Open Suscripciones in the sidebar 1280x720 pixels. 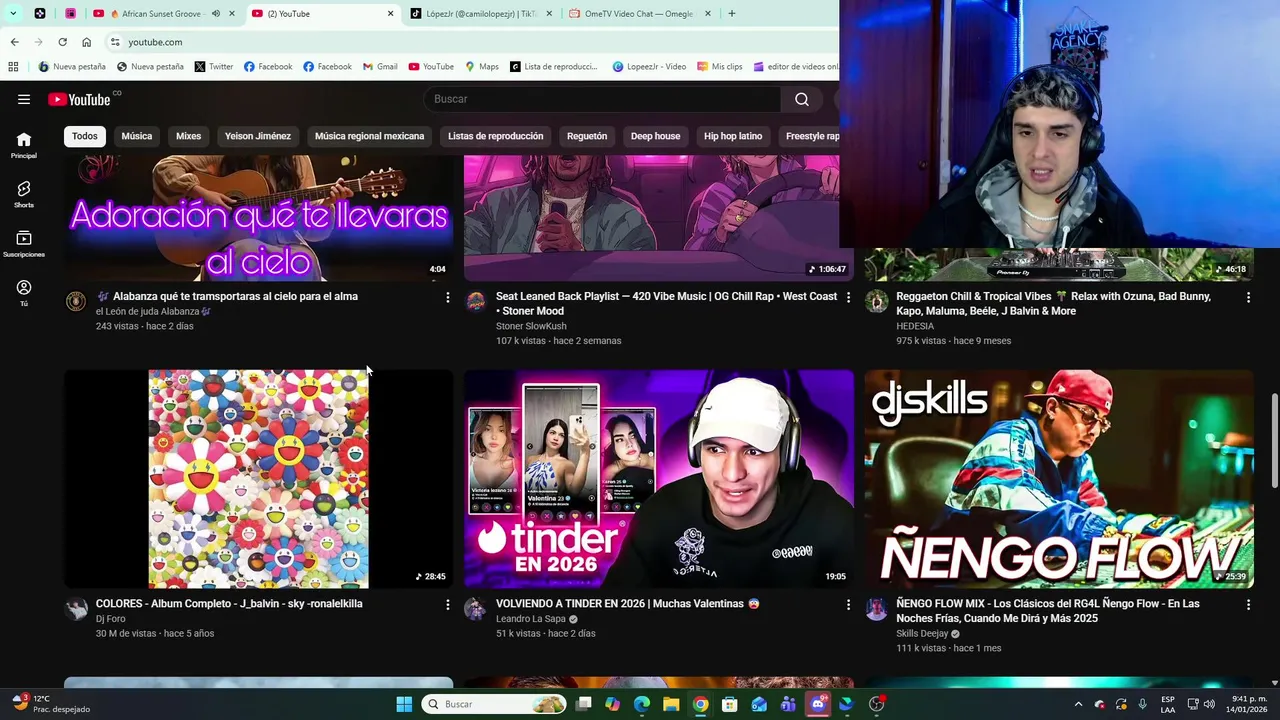pyautogui.click(x=24, y=244)
